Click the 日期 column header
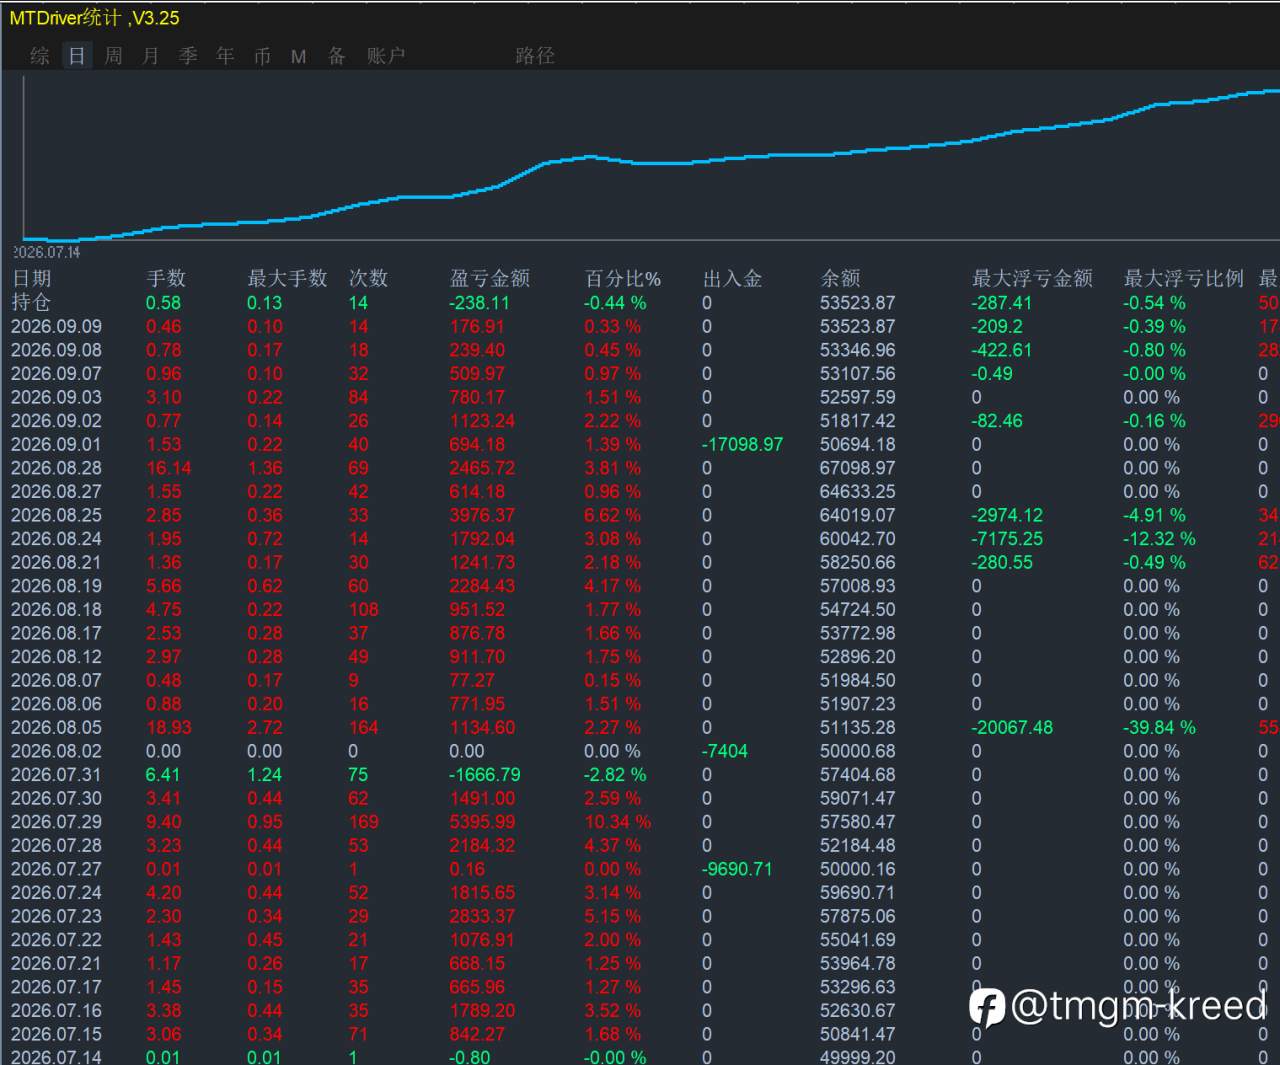The width and height of the screenshot is (1280, 1065). pos(31,278)
